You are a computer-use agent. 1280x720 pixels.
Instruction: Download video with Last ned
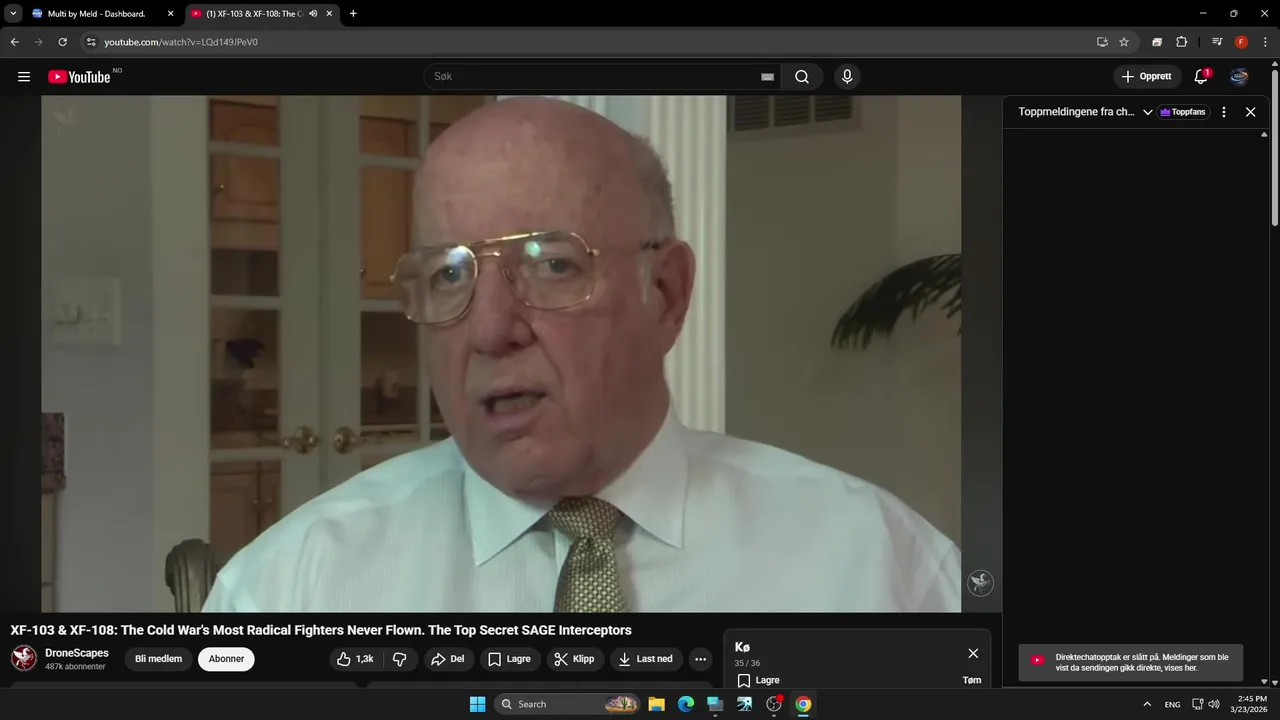[646, 659]
